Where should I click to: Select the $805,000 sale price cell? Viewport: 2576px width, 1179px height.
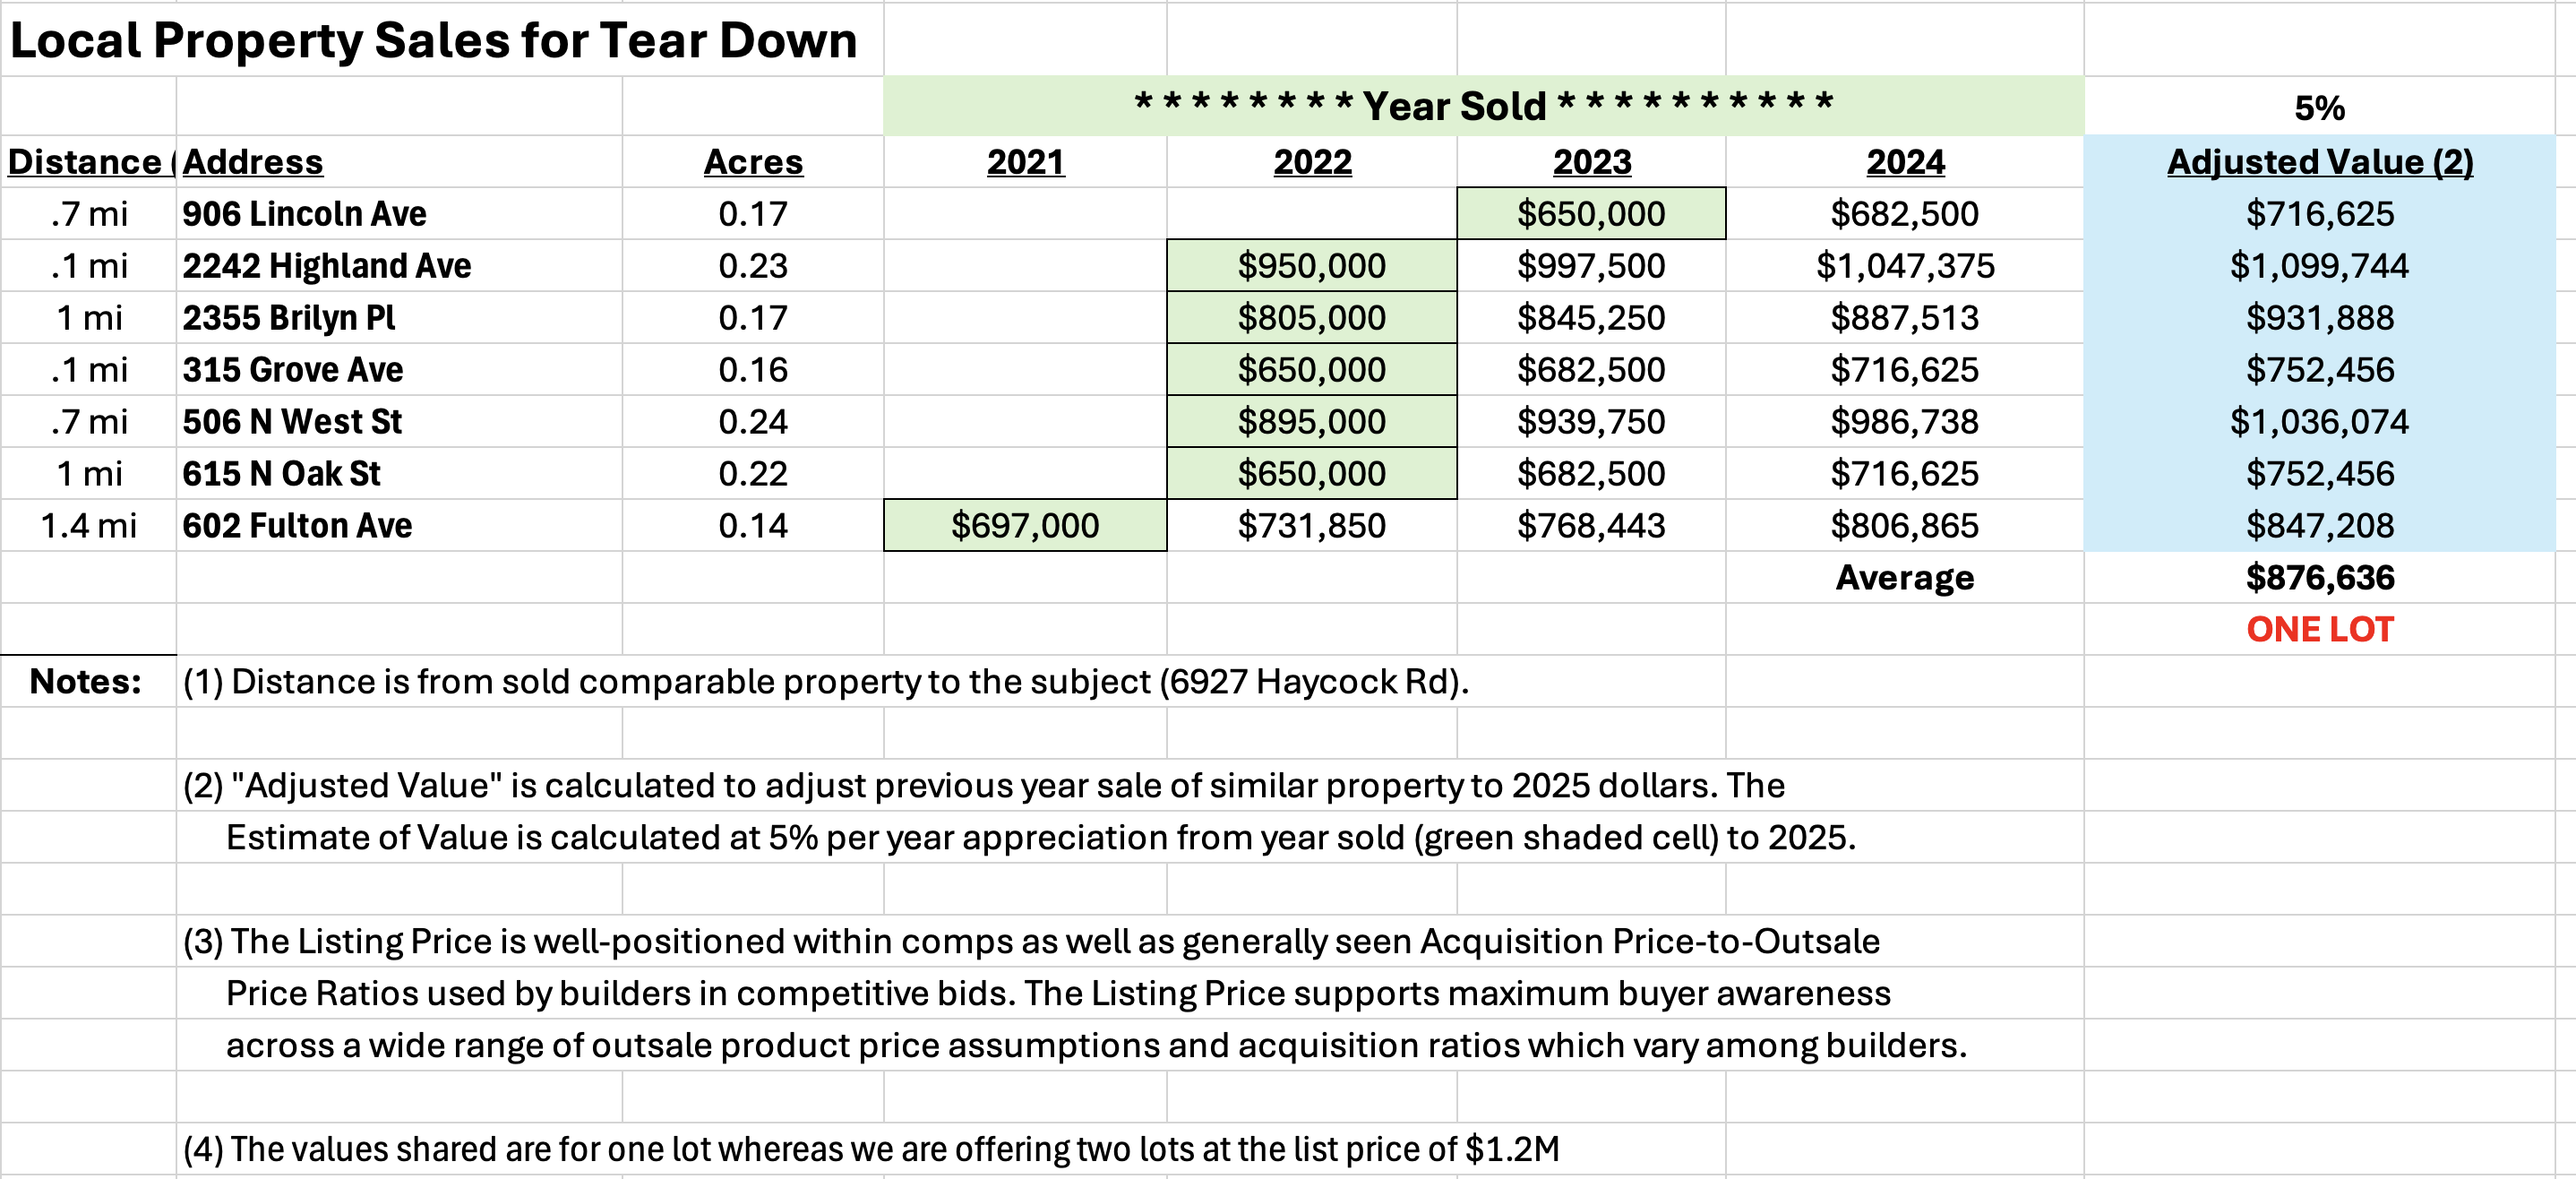coord(1311,318)
